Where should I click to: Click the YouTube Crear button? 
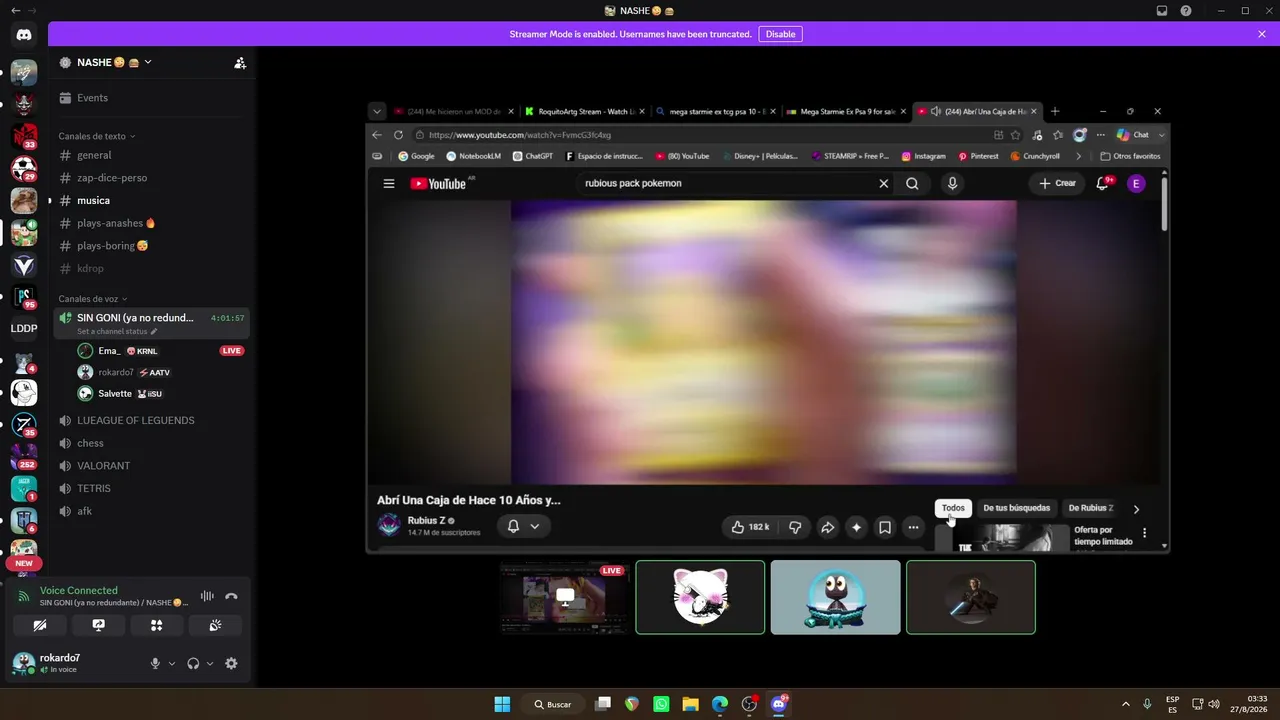(1057, 183)
